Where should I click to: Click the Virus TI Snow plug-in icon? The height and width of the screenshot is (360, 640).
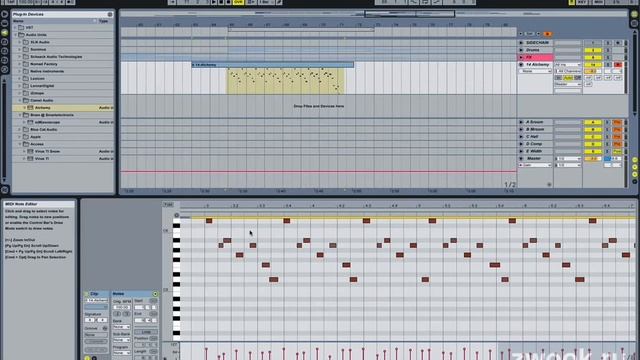[30, 151]
